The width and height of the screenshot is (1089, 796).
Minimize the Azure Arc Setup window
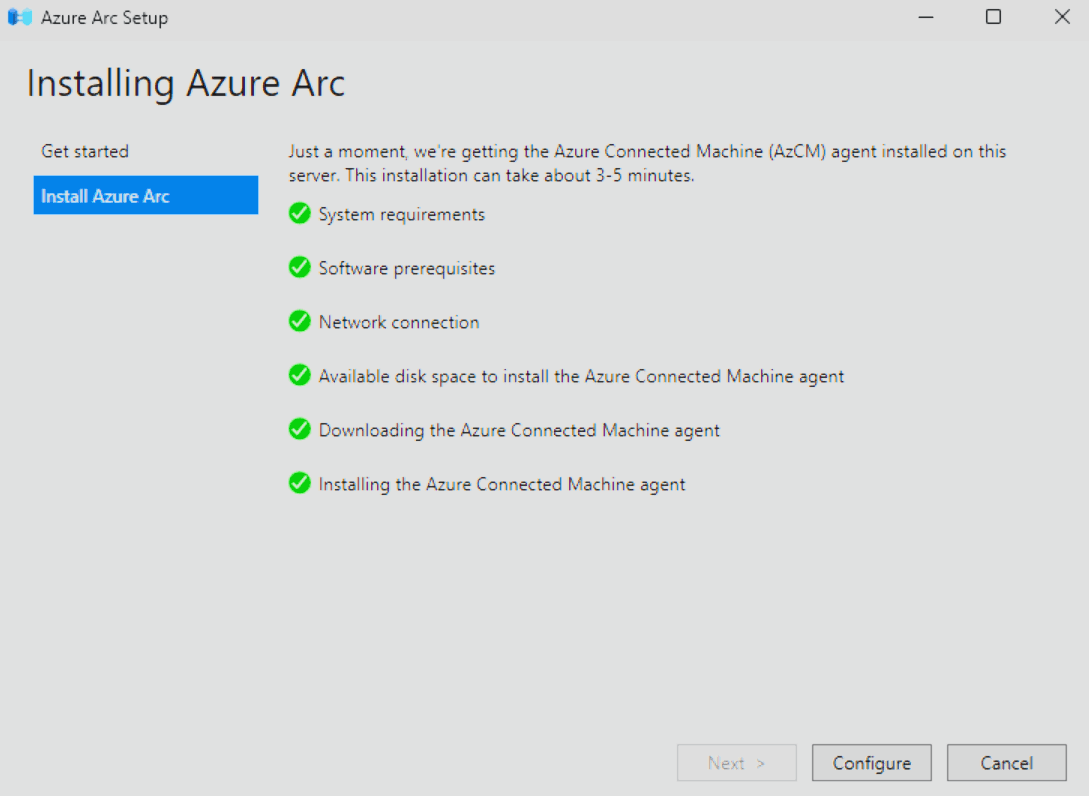926,17
